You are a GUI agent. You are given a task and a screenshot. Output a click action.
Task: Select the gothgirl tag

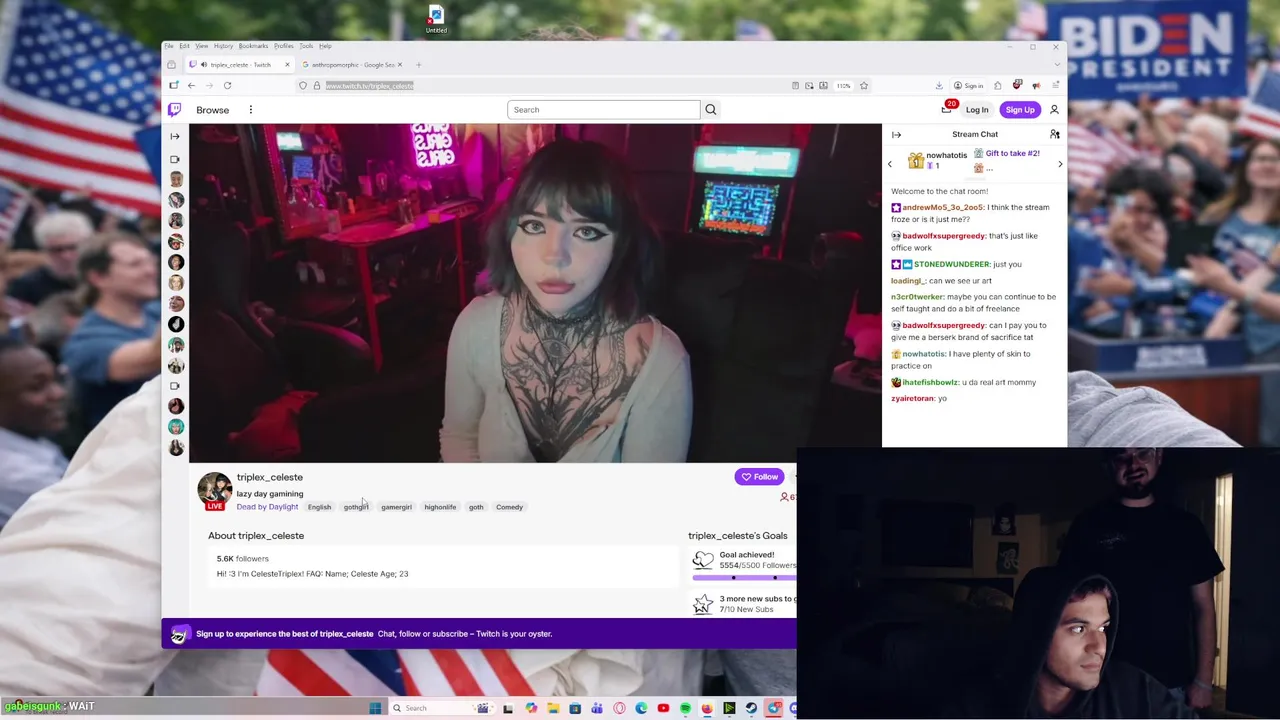click(x=356, y=507)
